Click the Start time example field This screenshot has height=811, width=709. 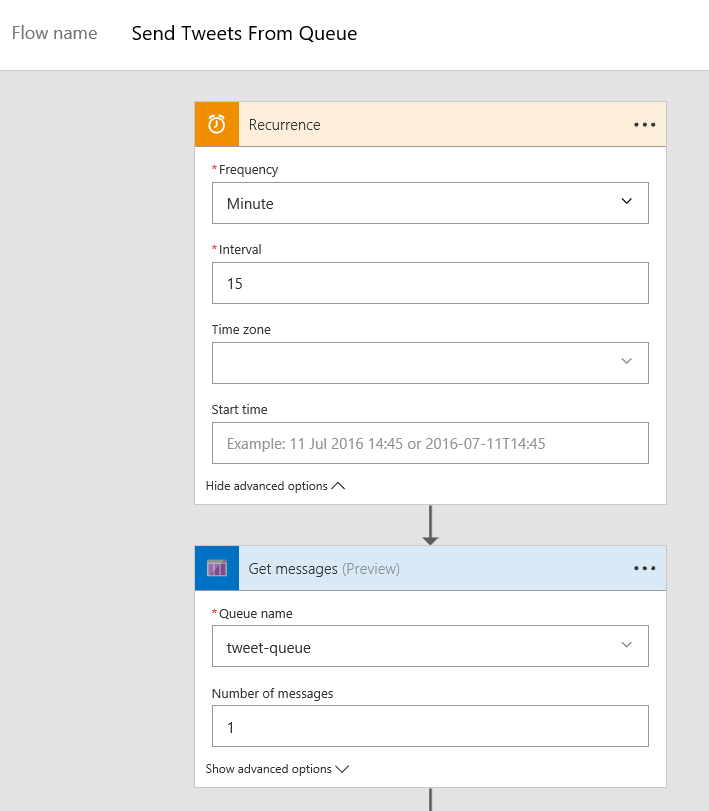[430, 442]
